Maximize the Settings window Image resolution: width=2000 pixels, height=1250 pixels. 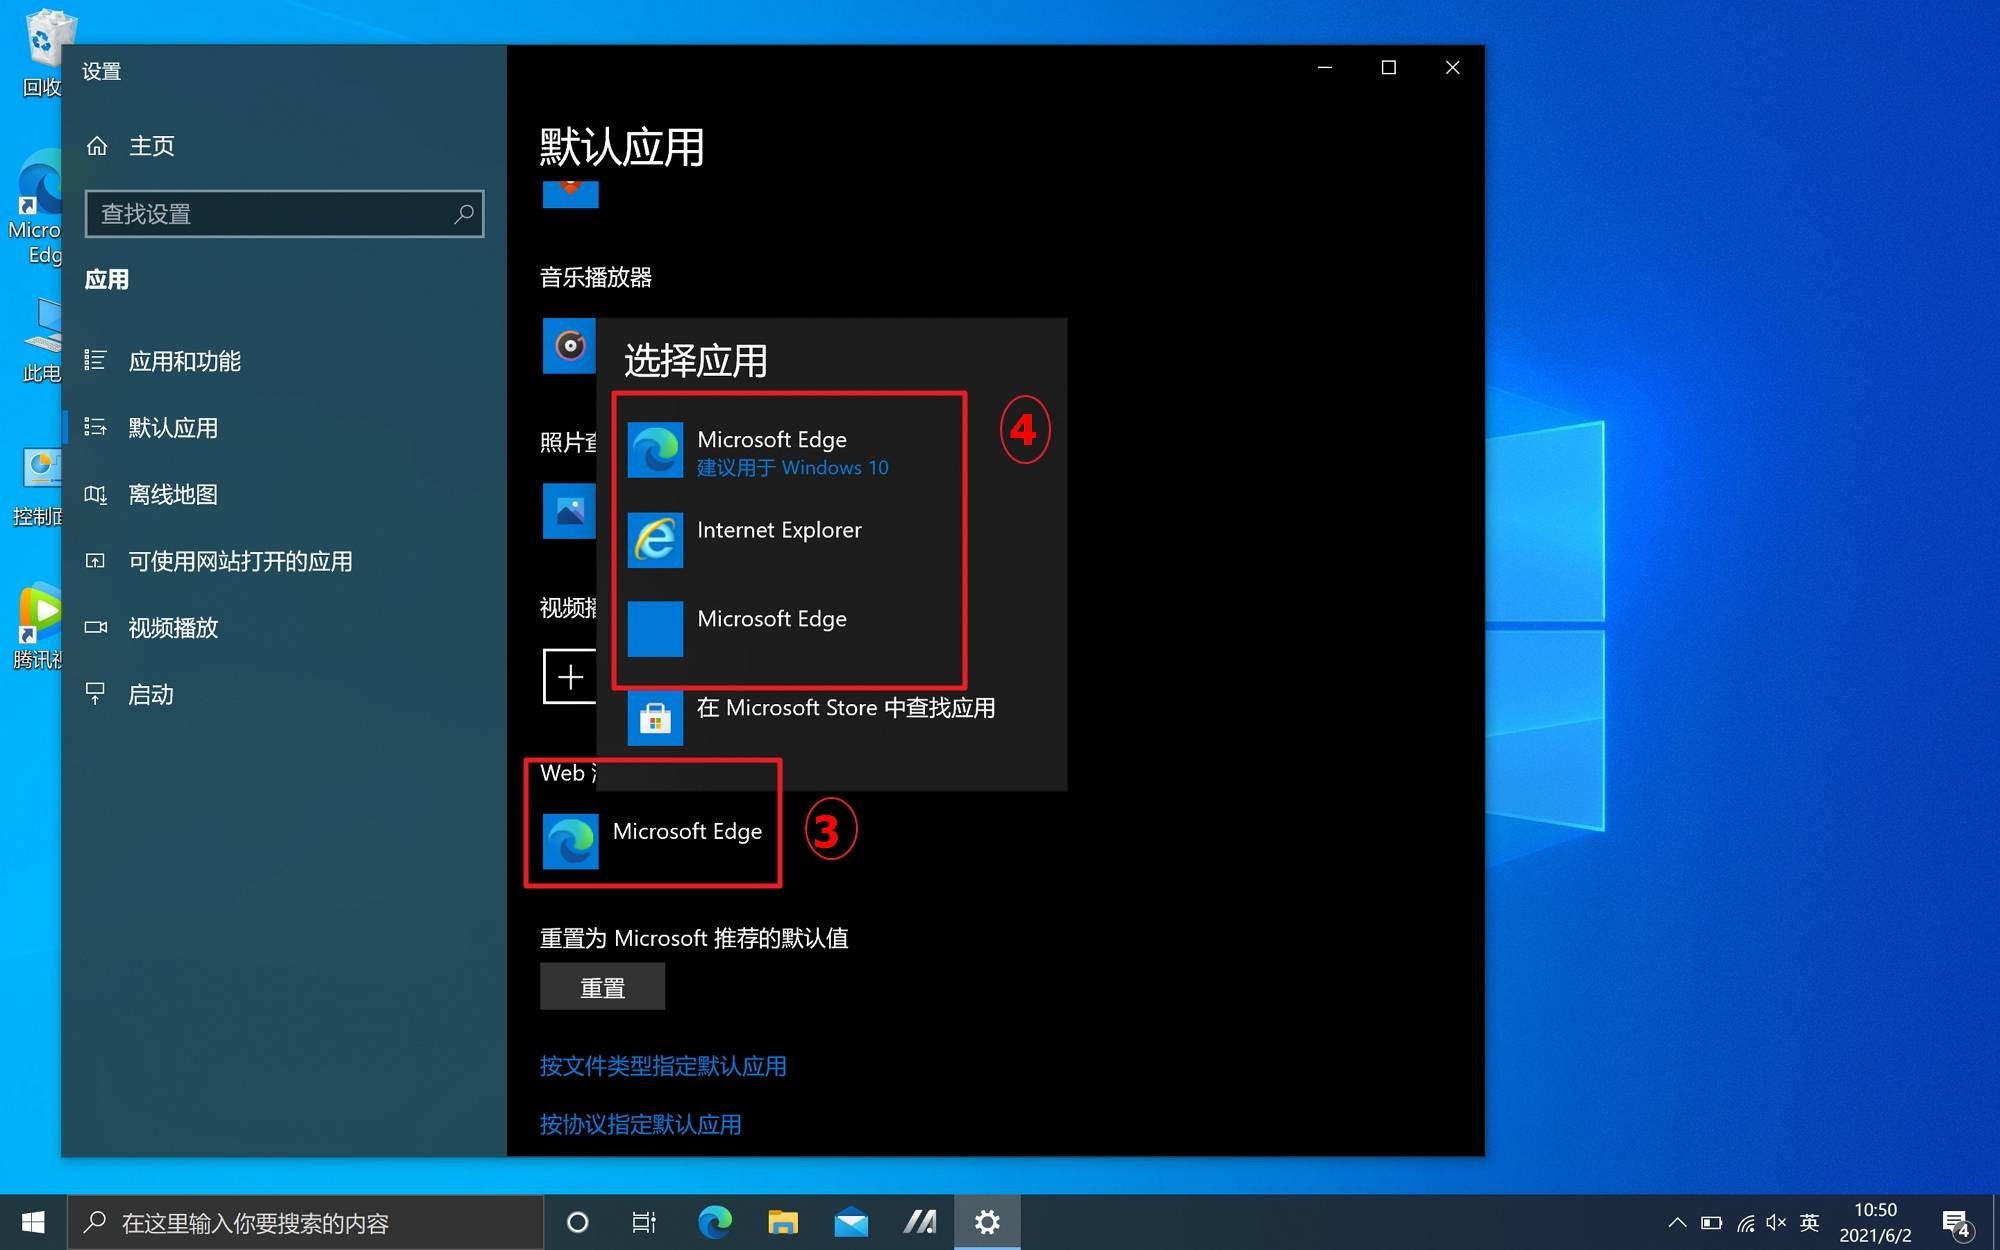(x=1389, y=68)
